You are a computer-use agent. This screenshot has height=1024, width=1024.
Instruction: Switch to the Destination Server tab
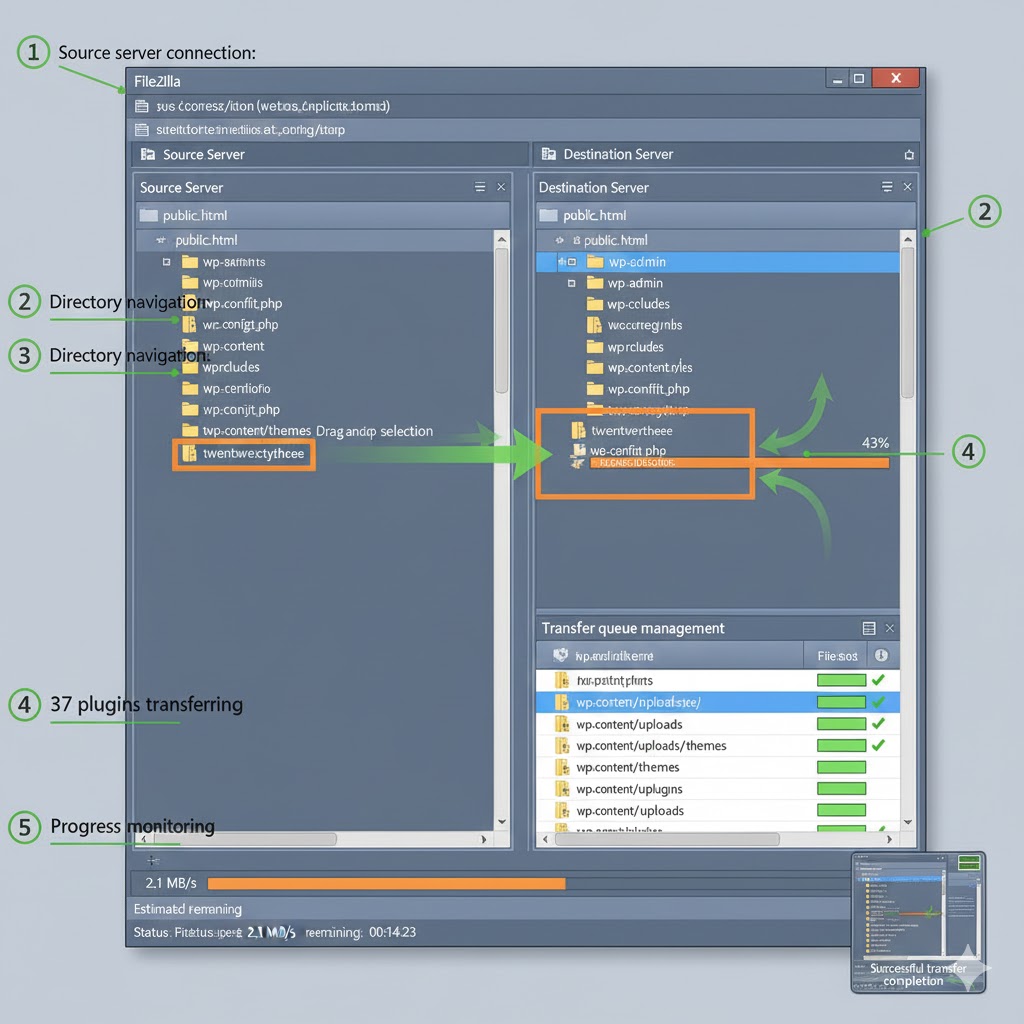coord(726,155)
